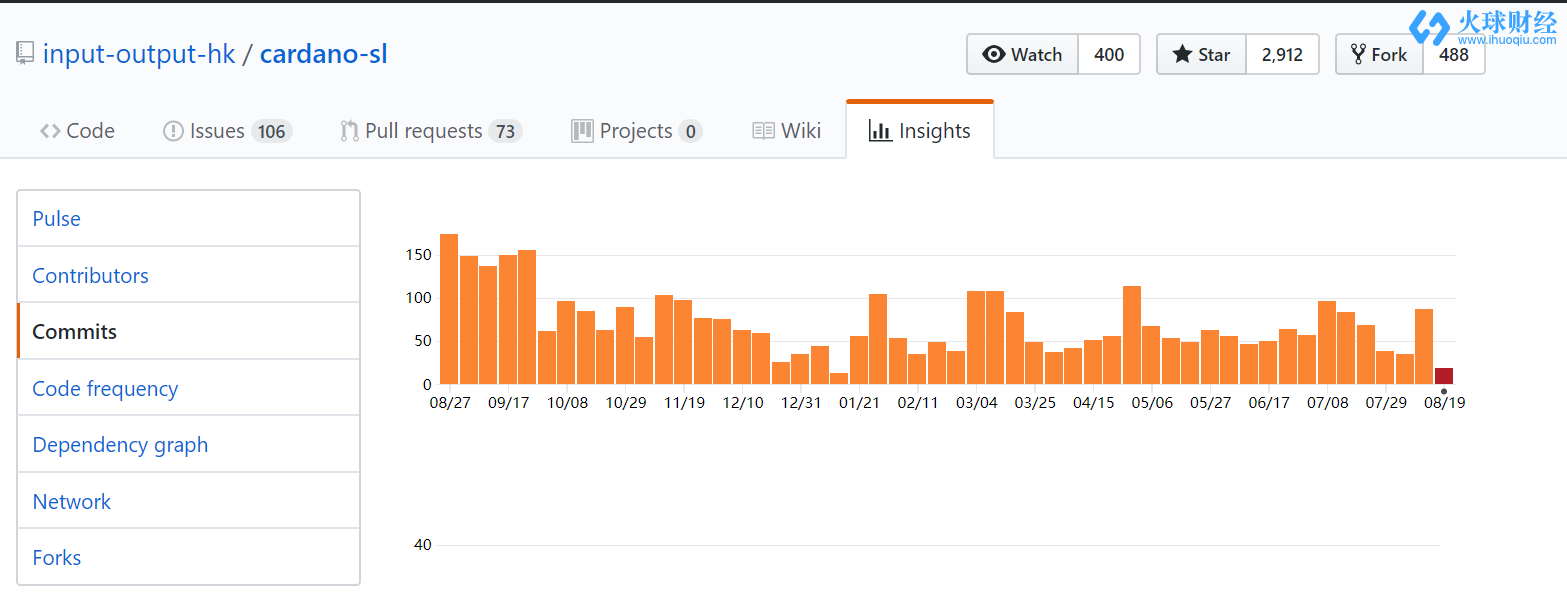Open Network in the sidebar
This screenshot has width=1567, height=598.
tap(188, 501)
